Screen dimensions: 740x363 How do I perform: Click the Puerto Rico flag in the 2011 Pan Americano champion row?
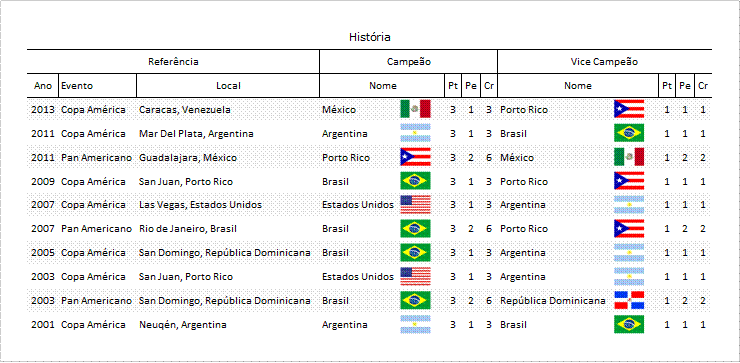pos(415,157)
